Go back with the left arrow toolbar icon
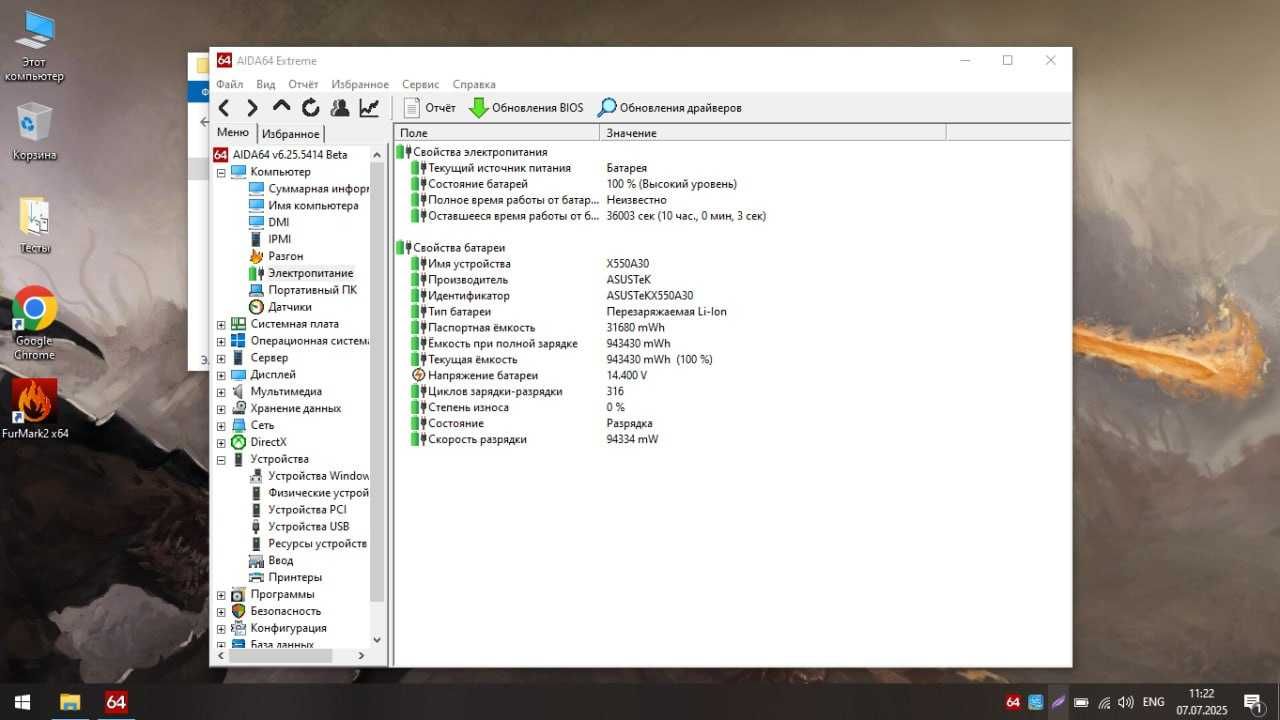 tap(224, 108)
